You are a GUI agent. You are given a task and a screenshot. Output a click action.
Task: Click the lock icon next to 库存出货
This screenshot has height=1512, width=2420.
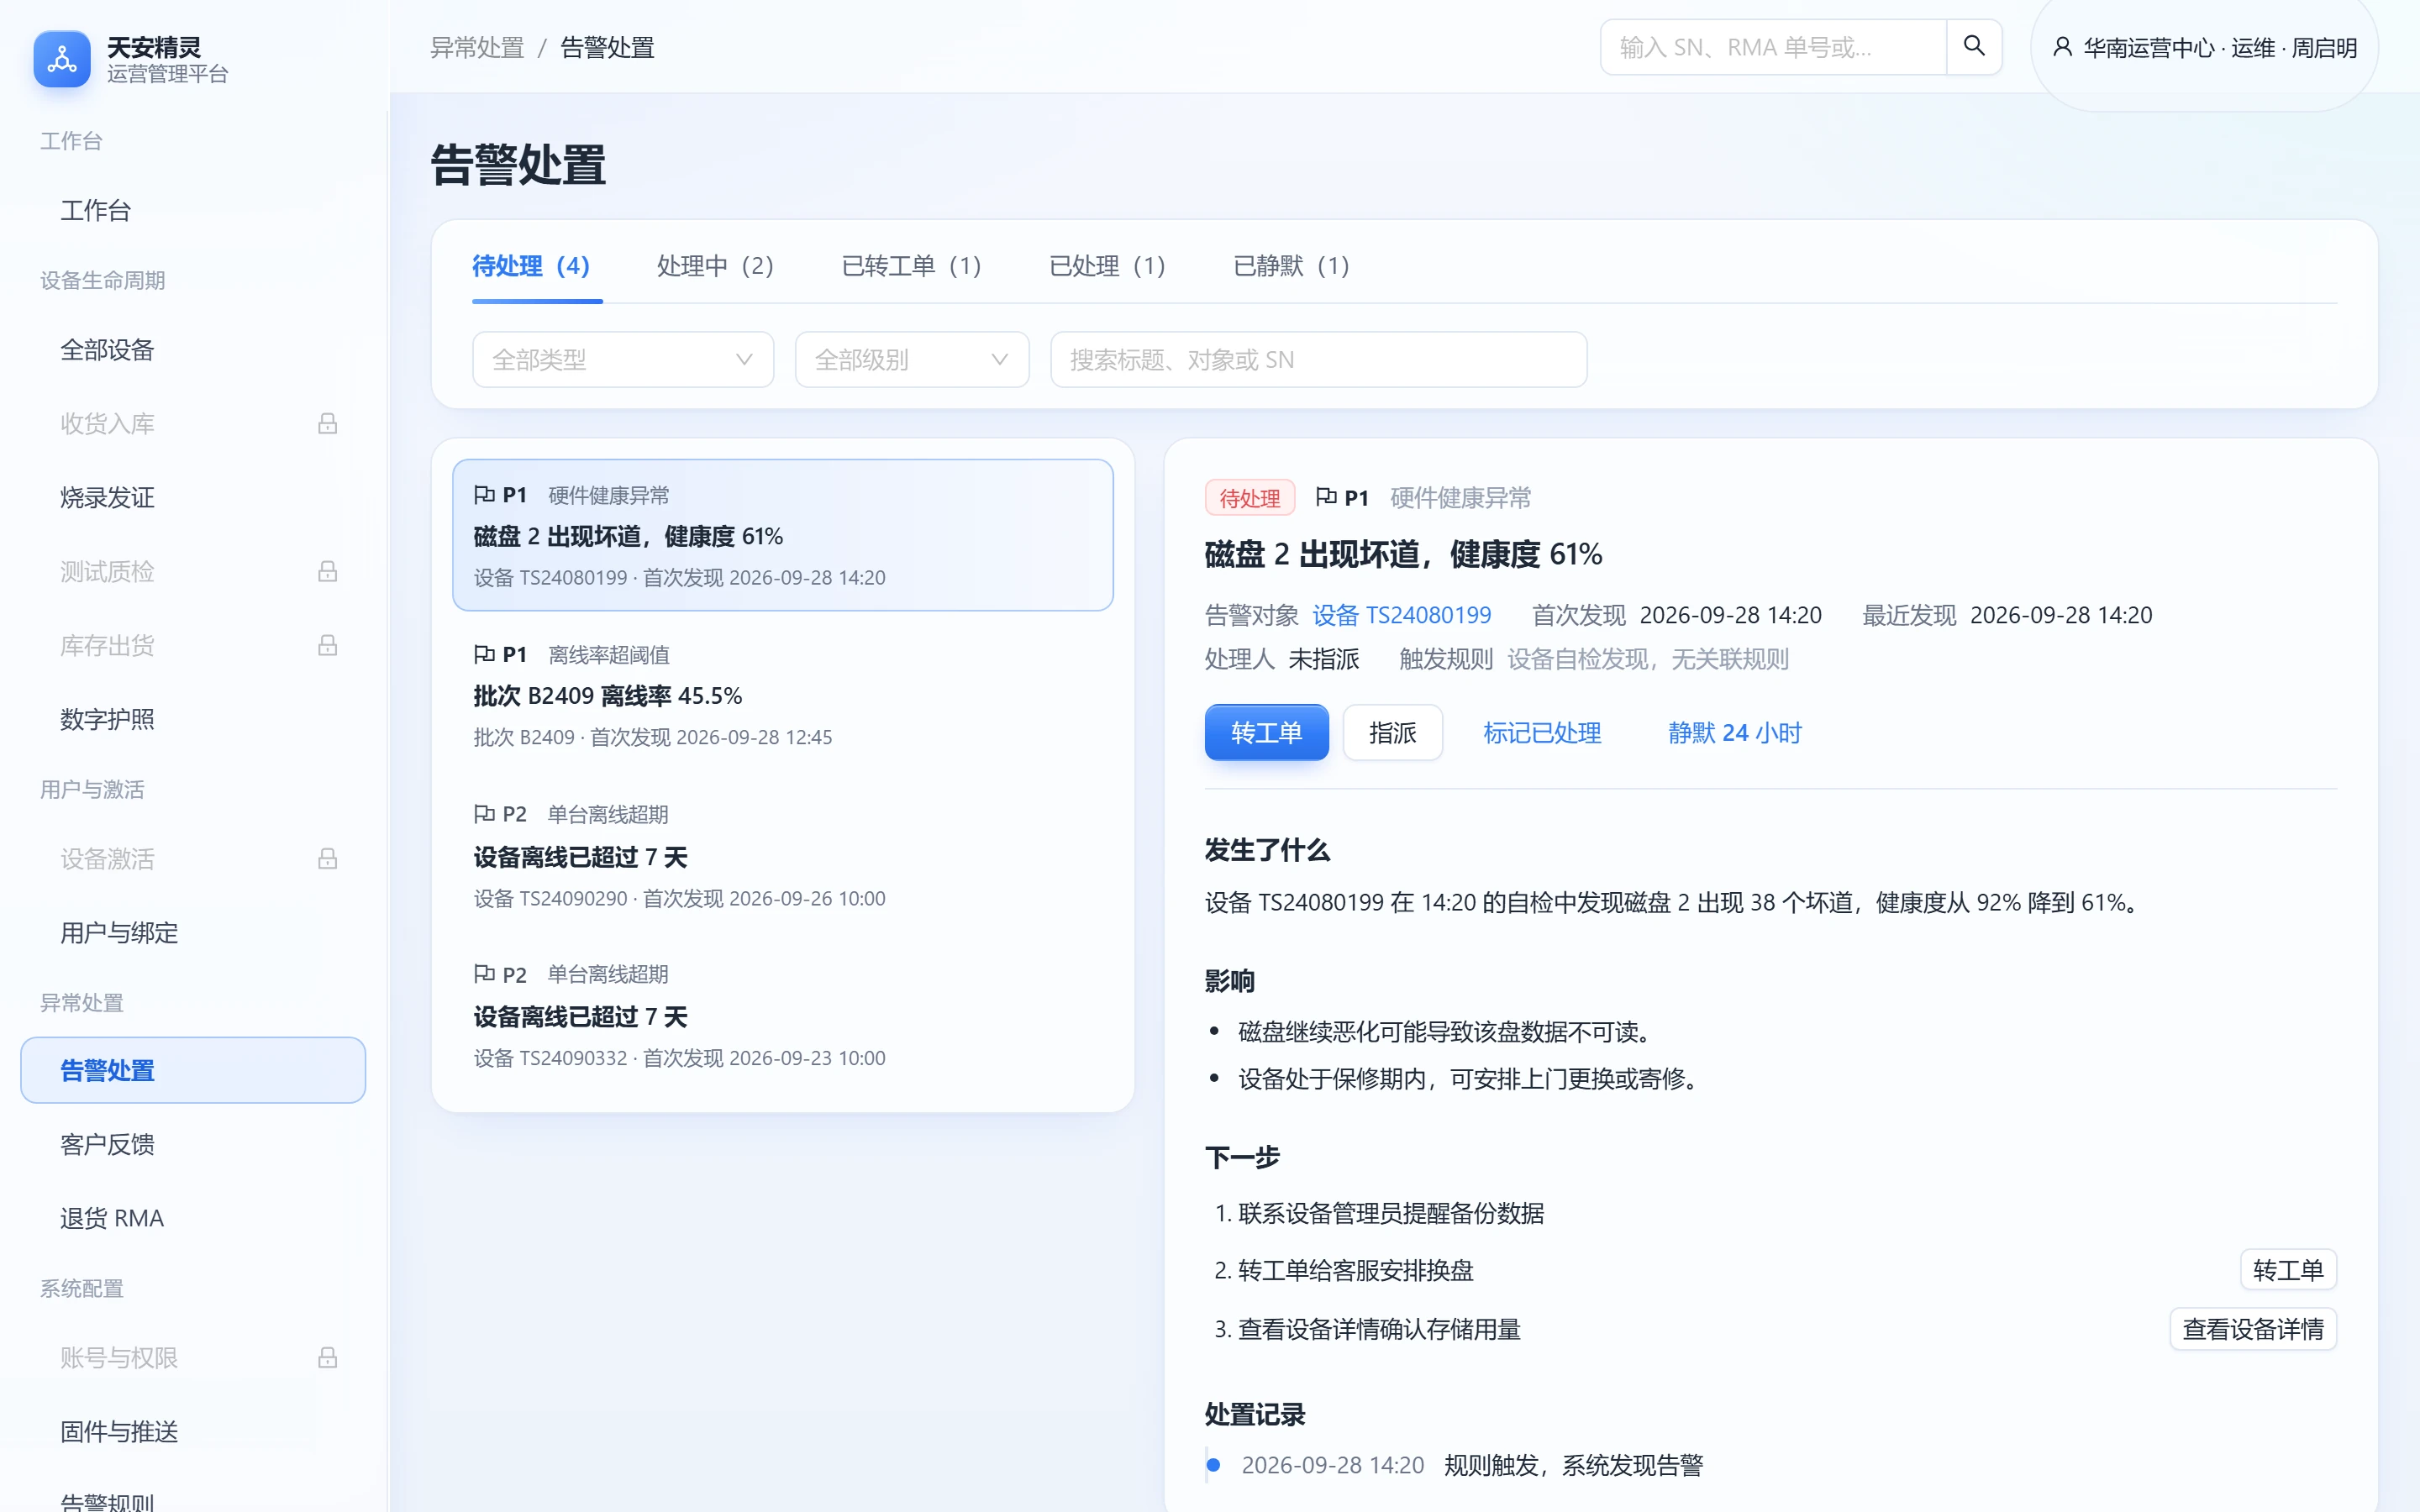tap(327, 645)
